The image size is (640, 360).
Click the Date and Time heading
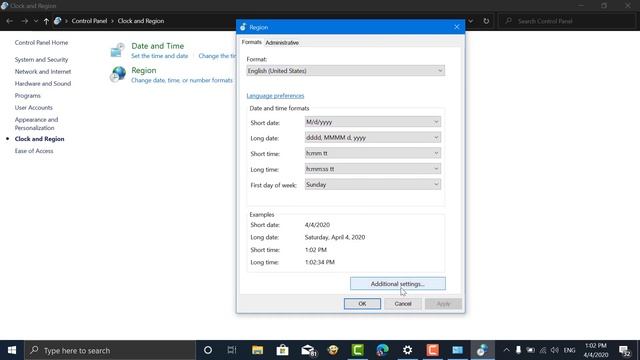158,46
